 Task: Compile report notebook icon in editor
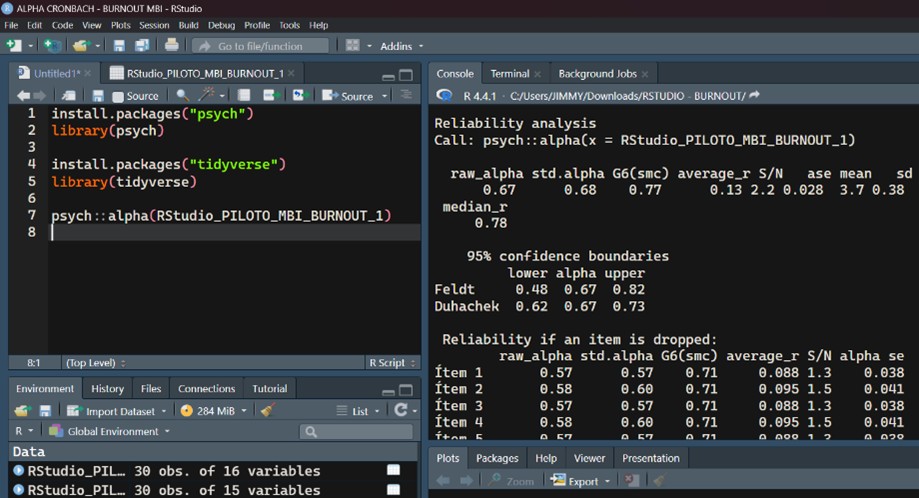tap(244, 95)
